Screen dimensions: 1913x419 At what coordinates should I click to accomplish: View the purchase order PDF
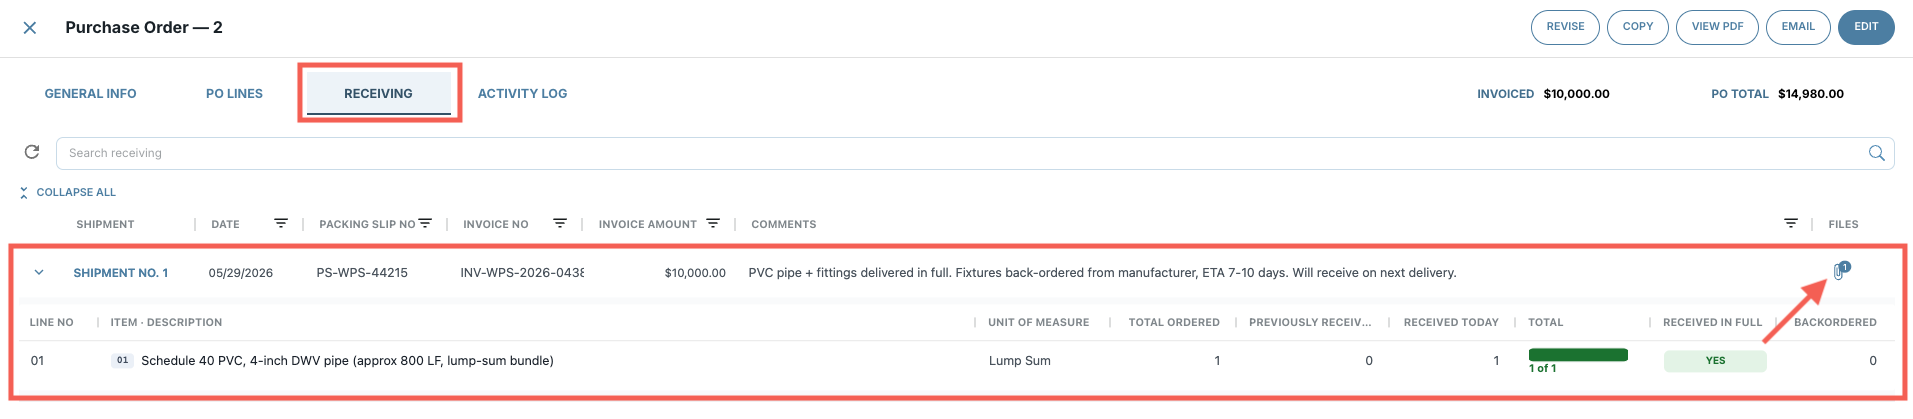(x=1717, y=27)
